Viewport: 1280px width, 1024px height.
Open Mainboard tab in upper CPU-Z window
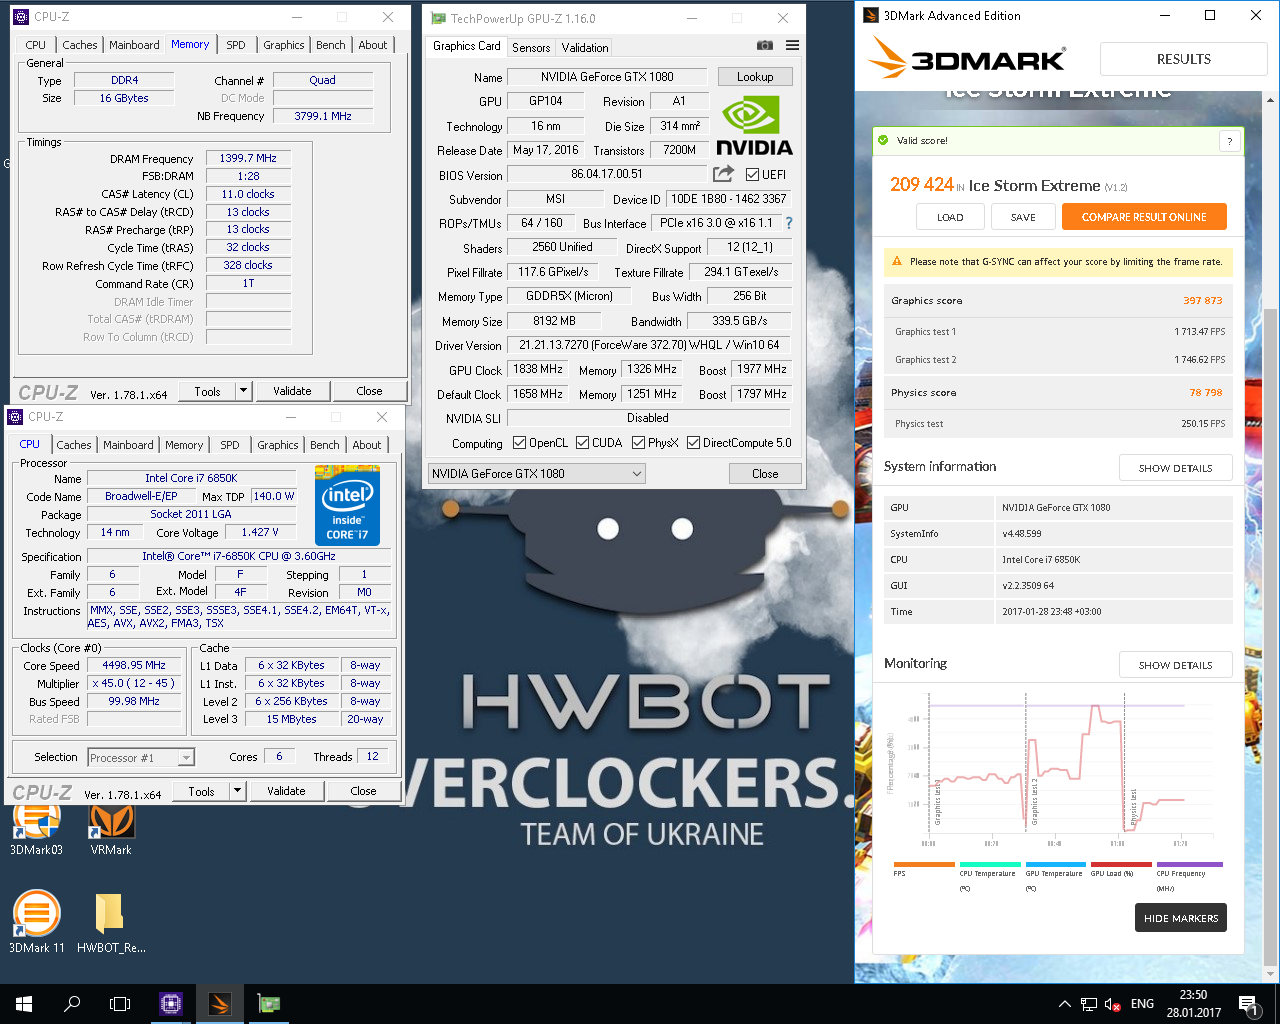pyautogui.click(x=134, y=45)
